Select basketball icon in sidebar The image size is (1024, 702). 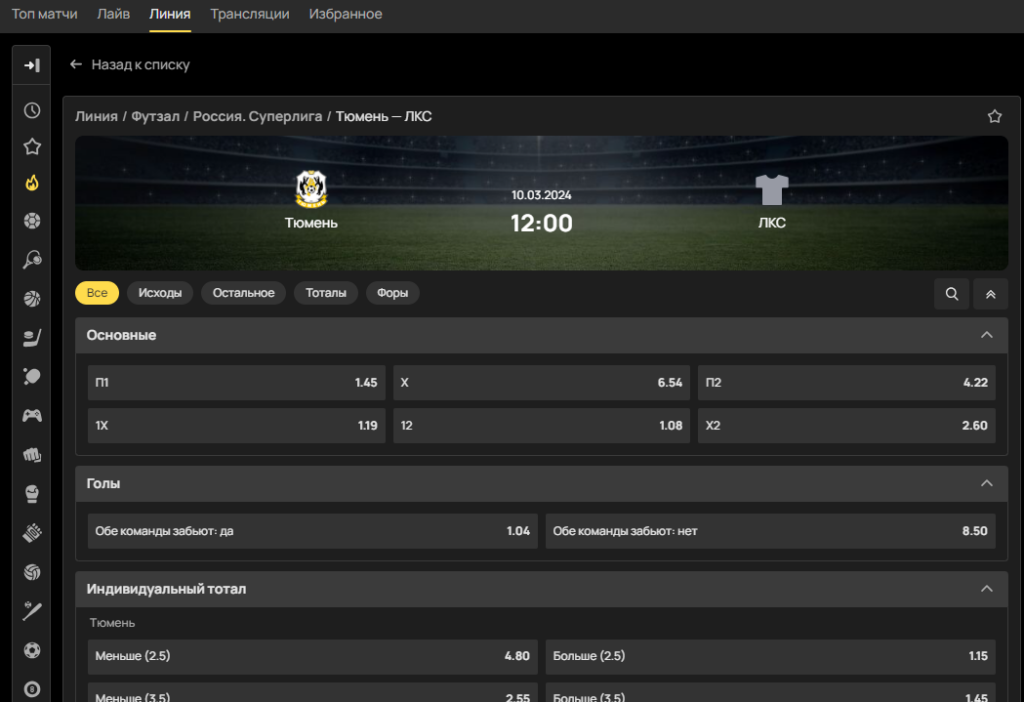(31, 298)
